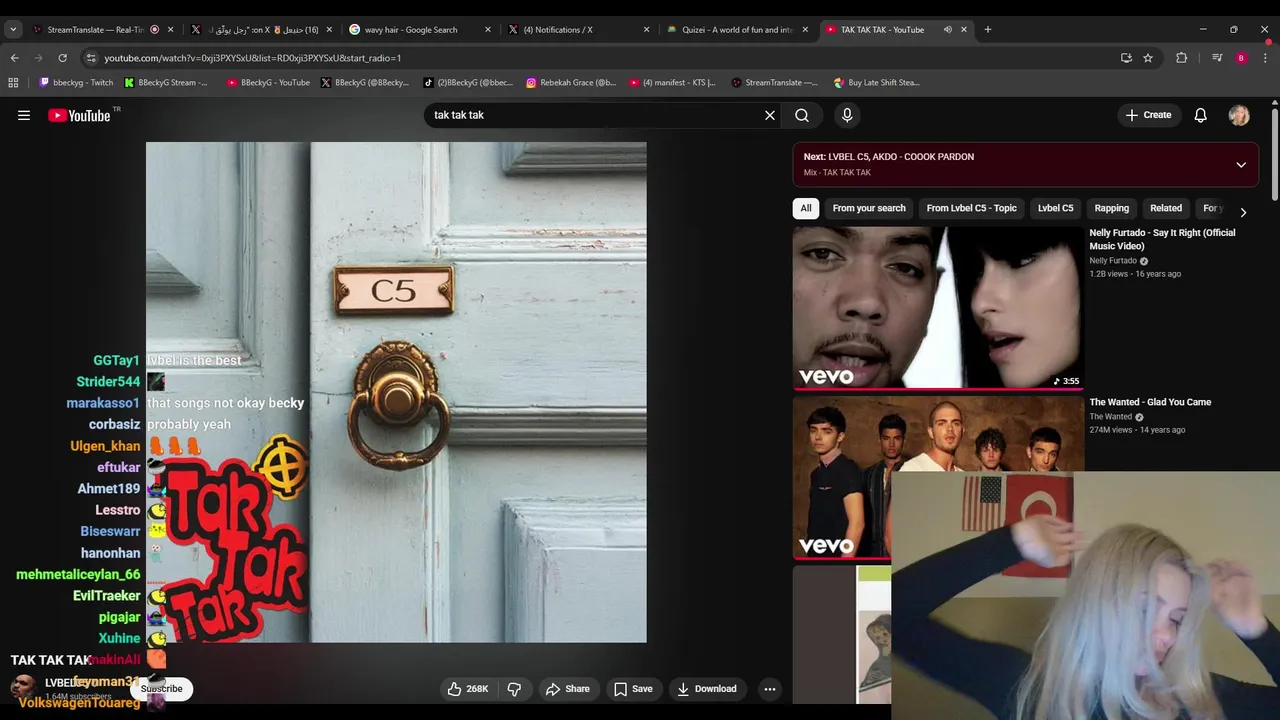This screenshot has width=1280, height=720.
Task: Reload the current page
Action: click(x=63, y=58)
